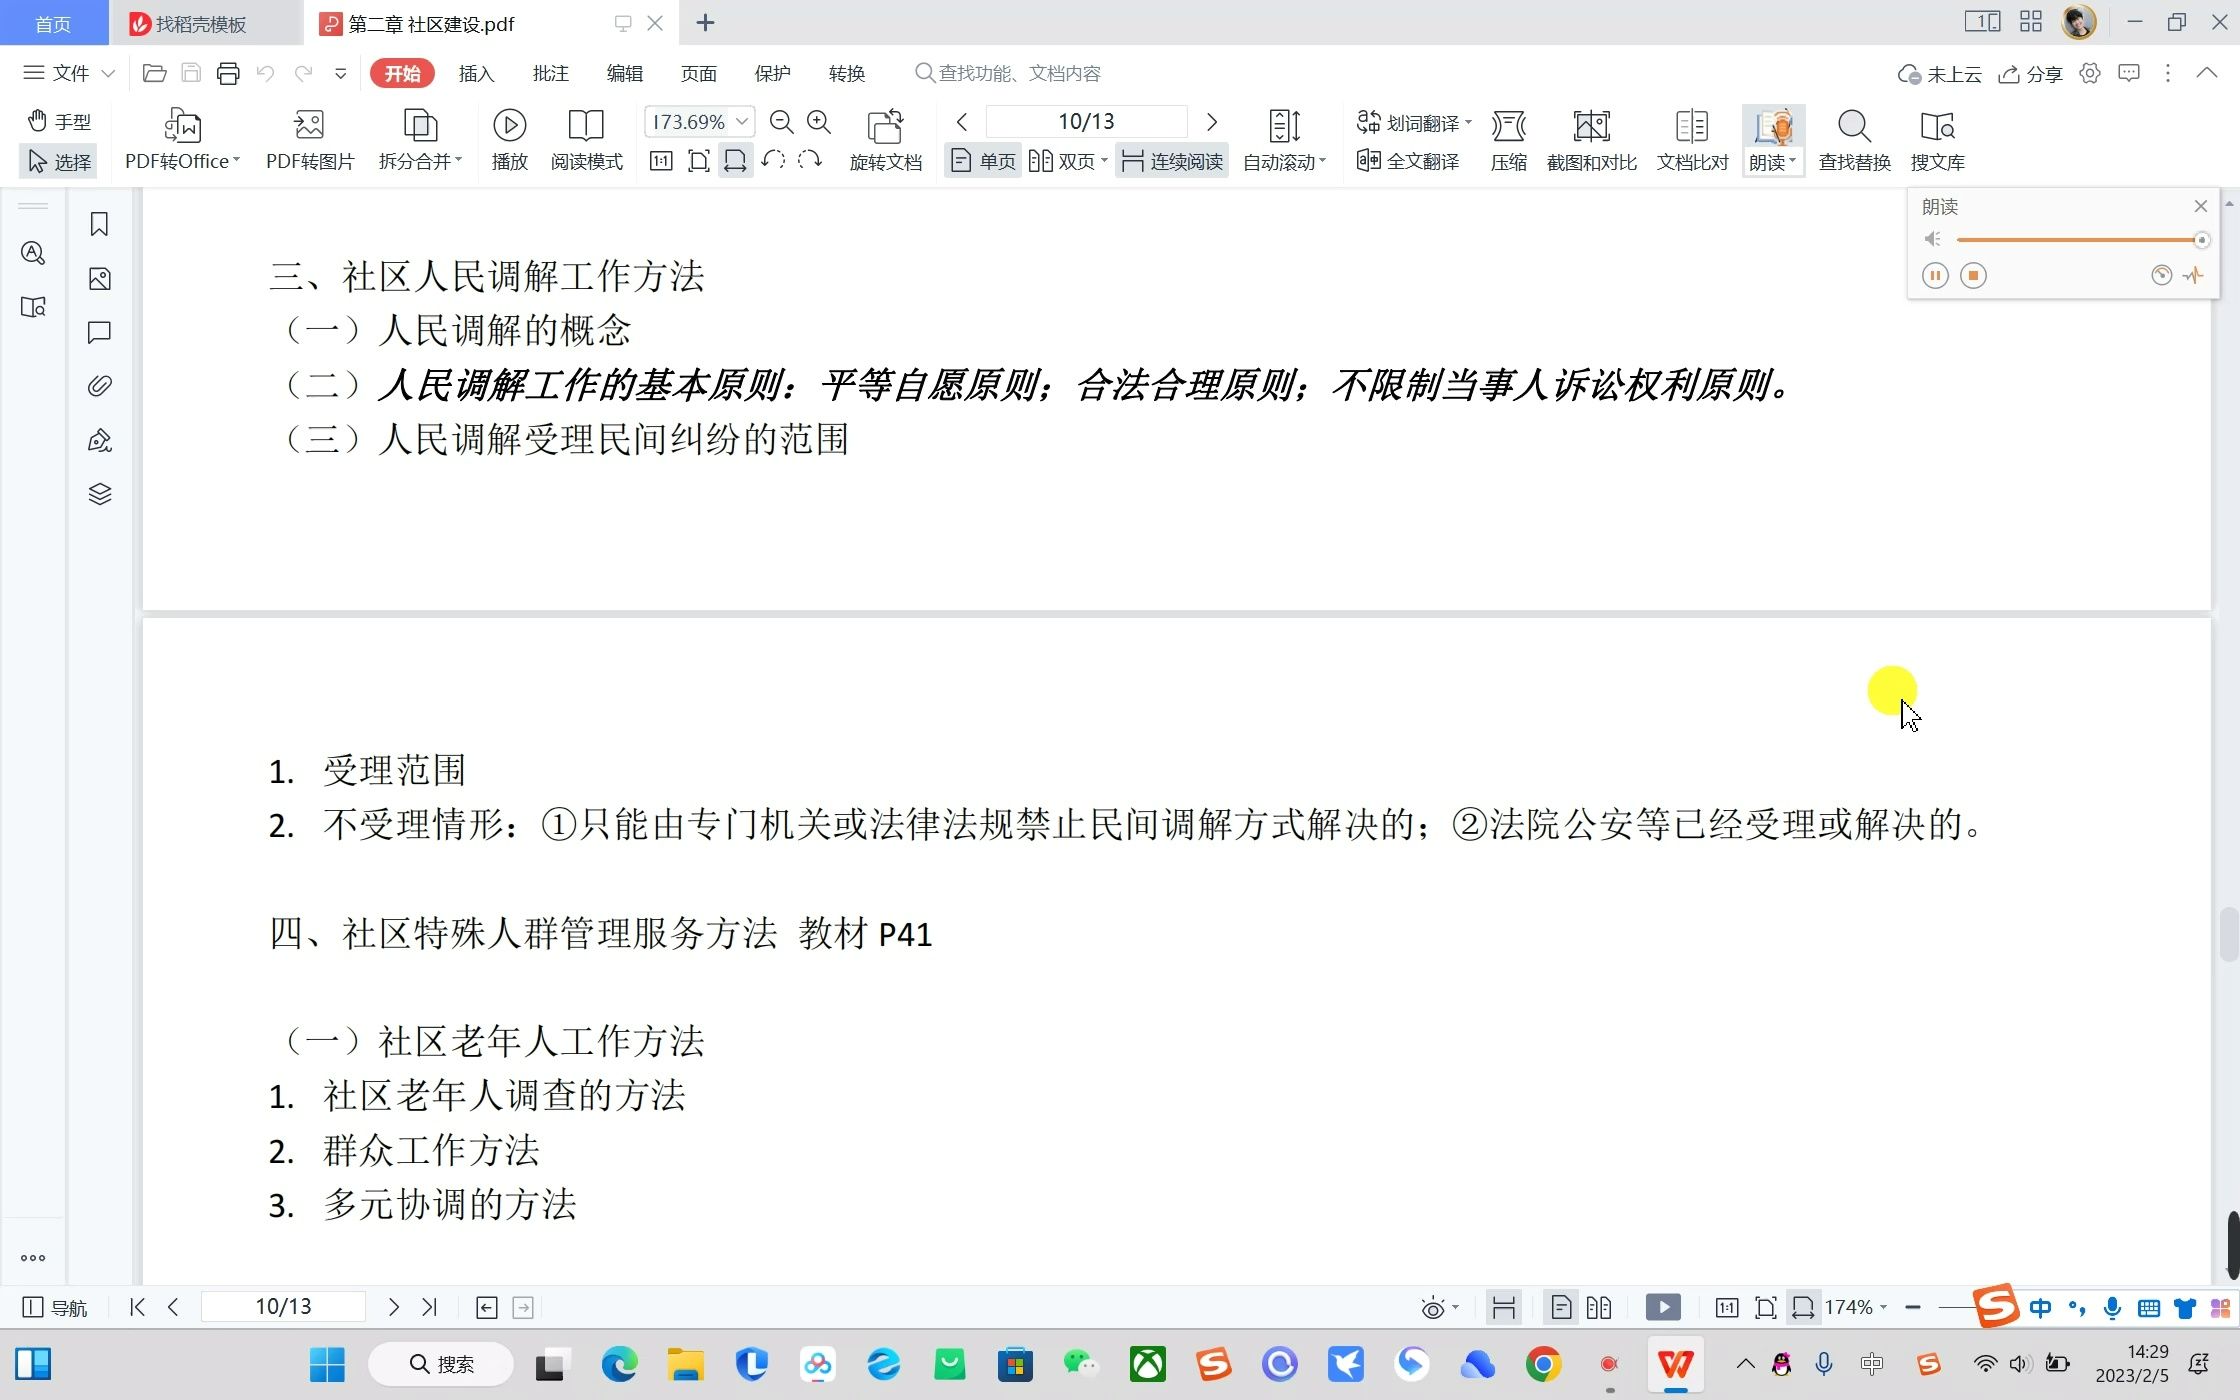Open the zoom percentage dropdown

(741, 121)
